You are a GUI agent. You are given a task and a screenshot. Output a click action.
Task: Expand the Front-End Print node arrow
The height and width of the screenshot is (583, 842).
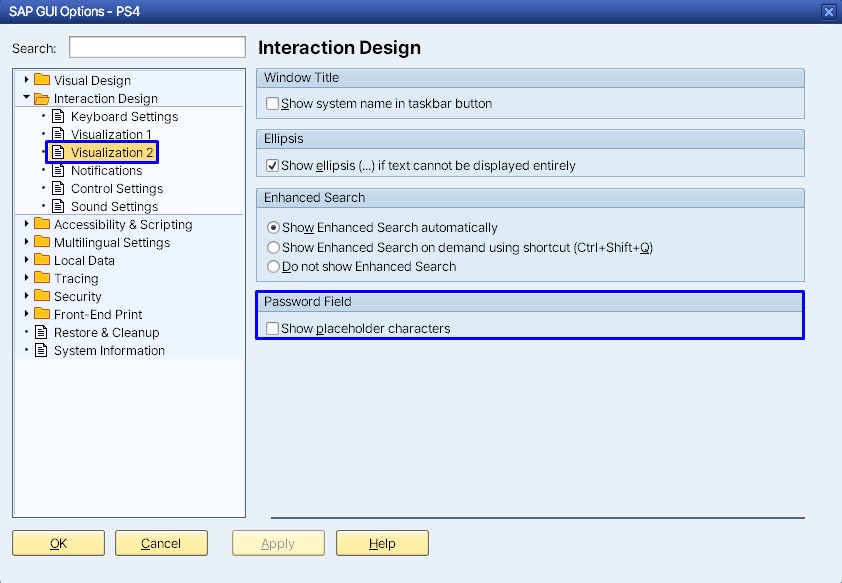[x=26, y=314]
